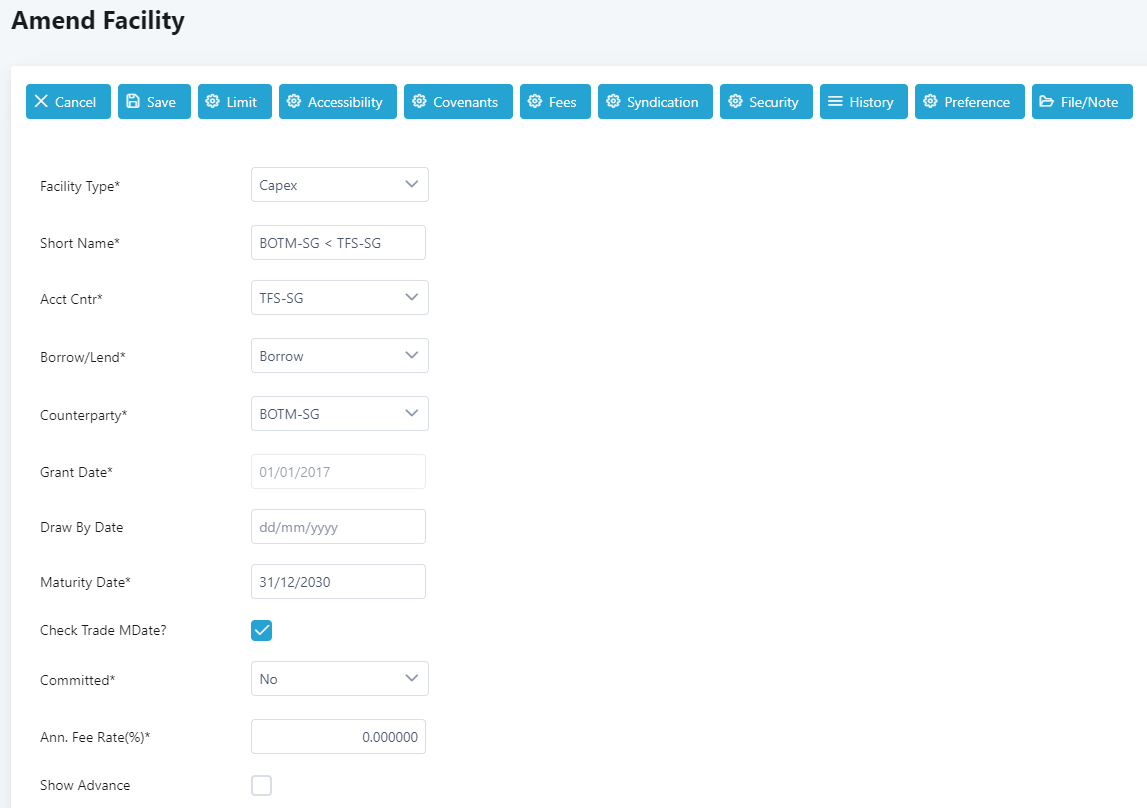
Task: Open Limit settings via gear icon
Action: (212, 102)
